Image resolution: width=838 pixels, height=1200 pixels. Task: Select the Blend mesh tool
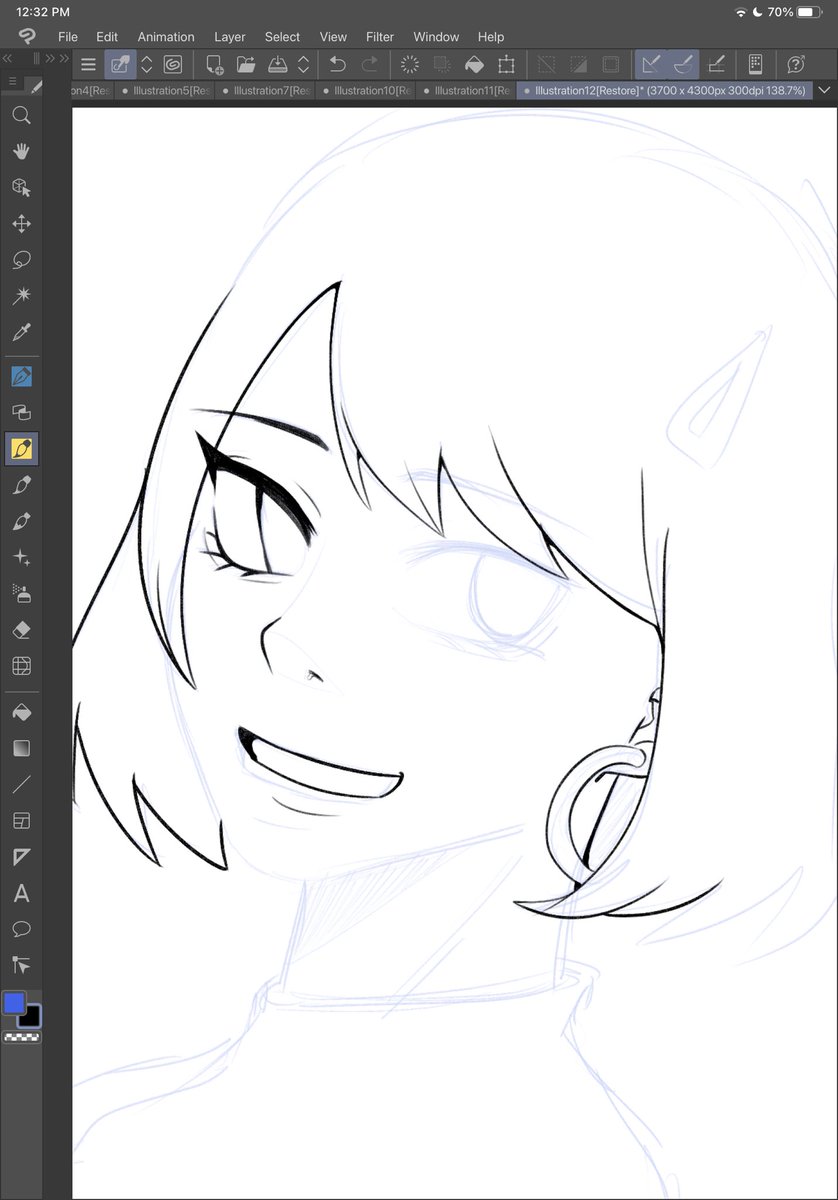21,666
